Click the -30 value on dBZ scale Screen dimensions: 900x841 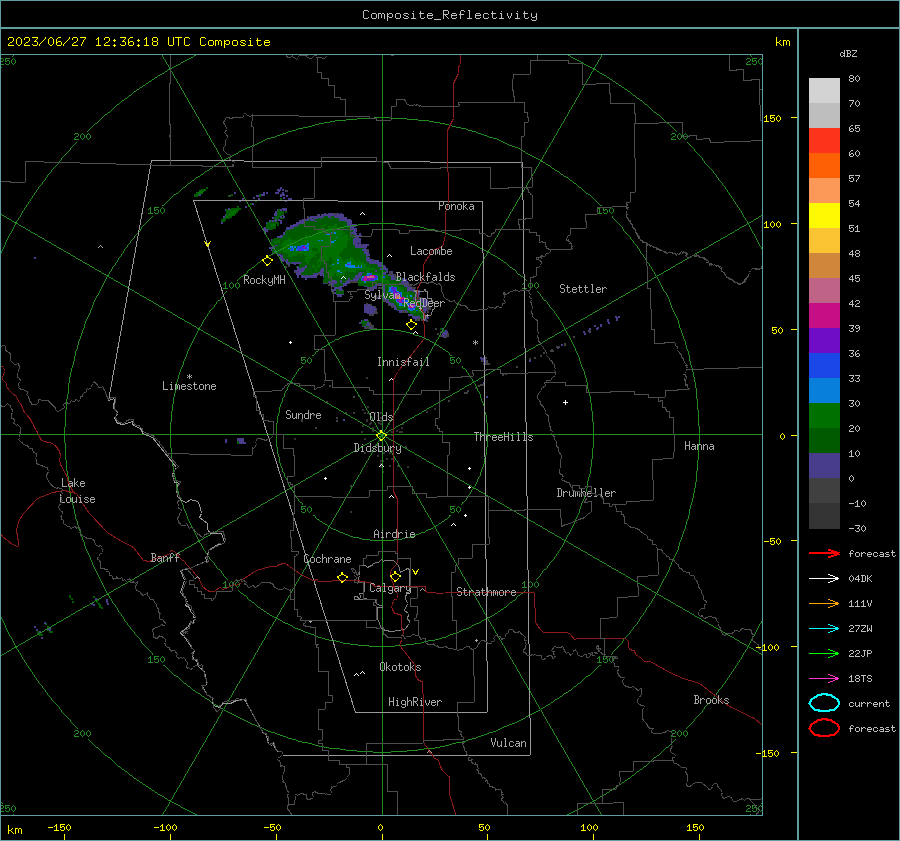pos(857,528)
